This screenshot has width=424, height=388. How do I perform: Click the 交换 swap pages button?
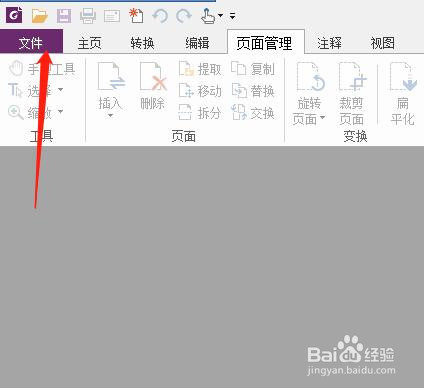click(253, 113)
